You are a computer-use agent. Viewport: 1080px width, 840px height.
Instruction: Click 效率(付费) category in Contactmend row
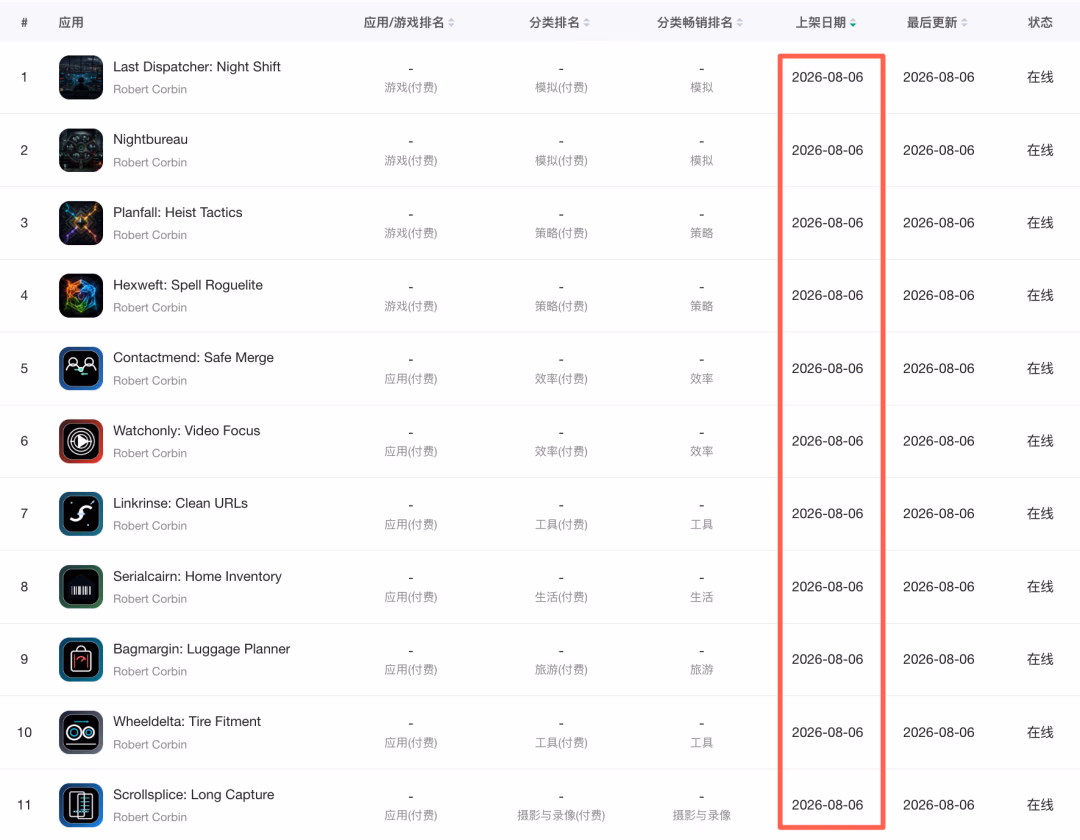561,379
